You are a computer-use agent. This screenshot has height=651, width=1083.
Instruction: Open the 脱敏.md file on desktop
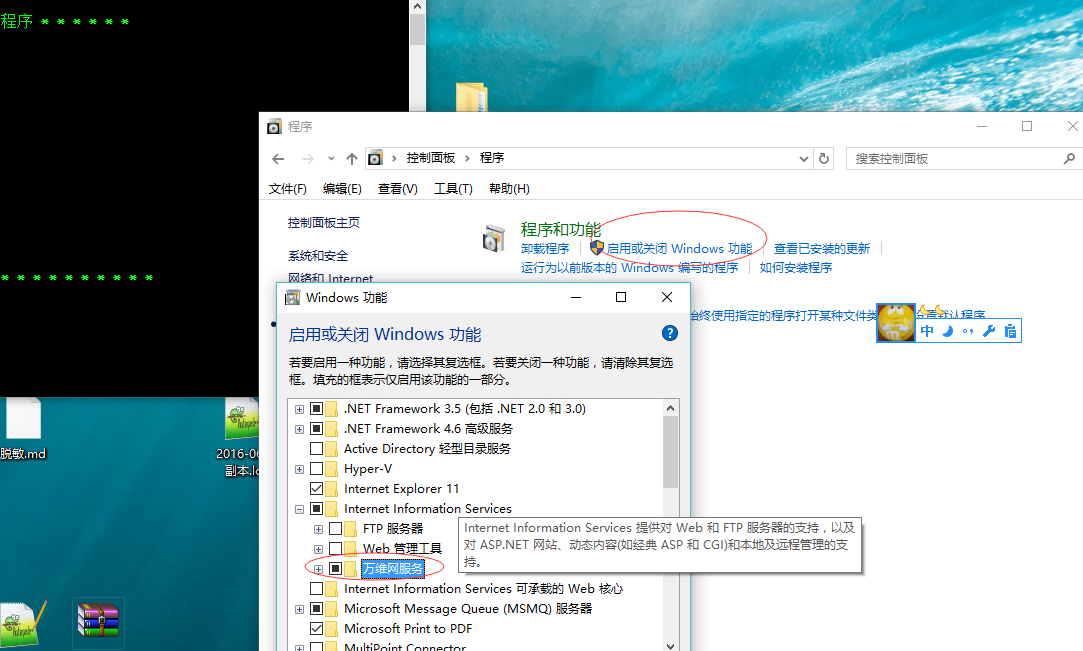(x=23, y=429)
